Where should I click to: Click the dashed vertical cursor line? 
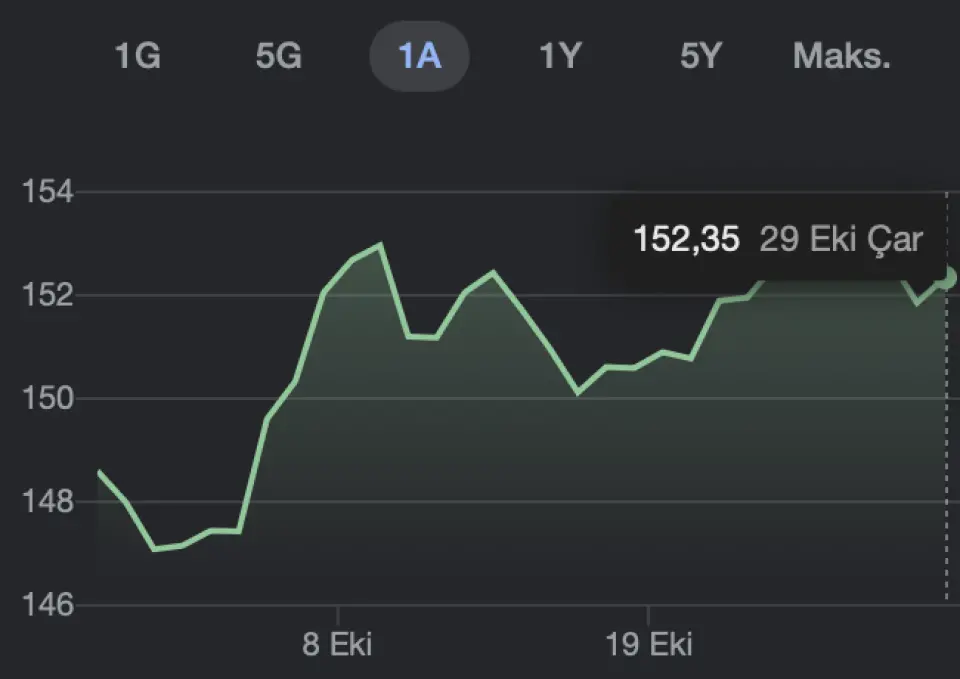(946, 450)
